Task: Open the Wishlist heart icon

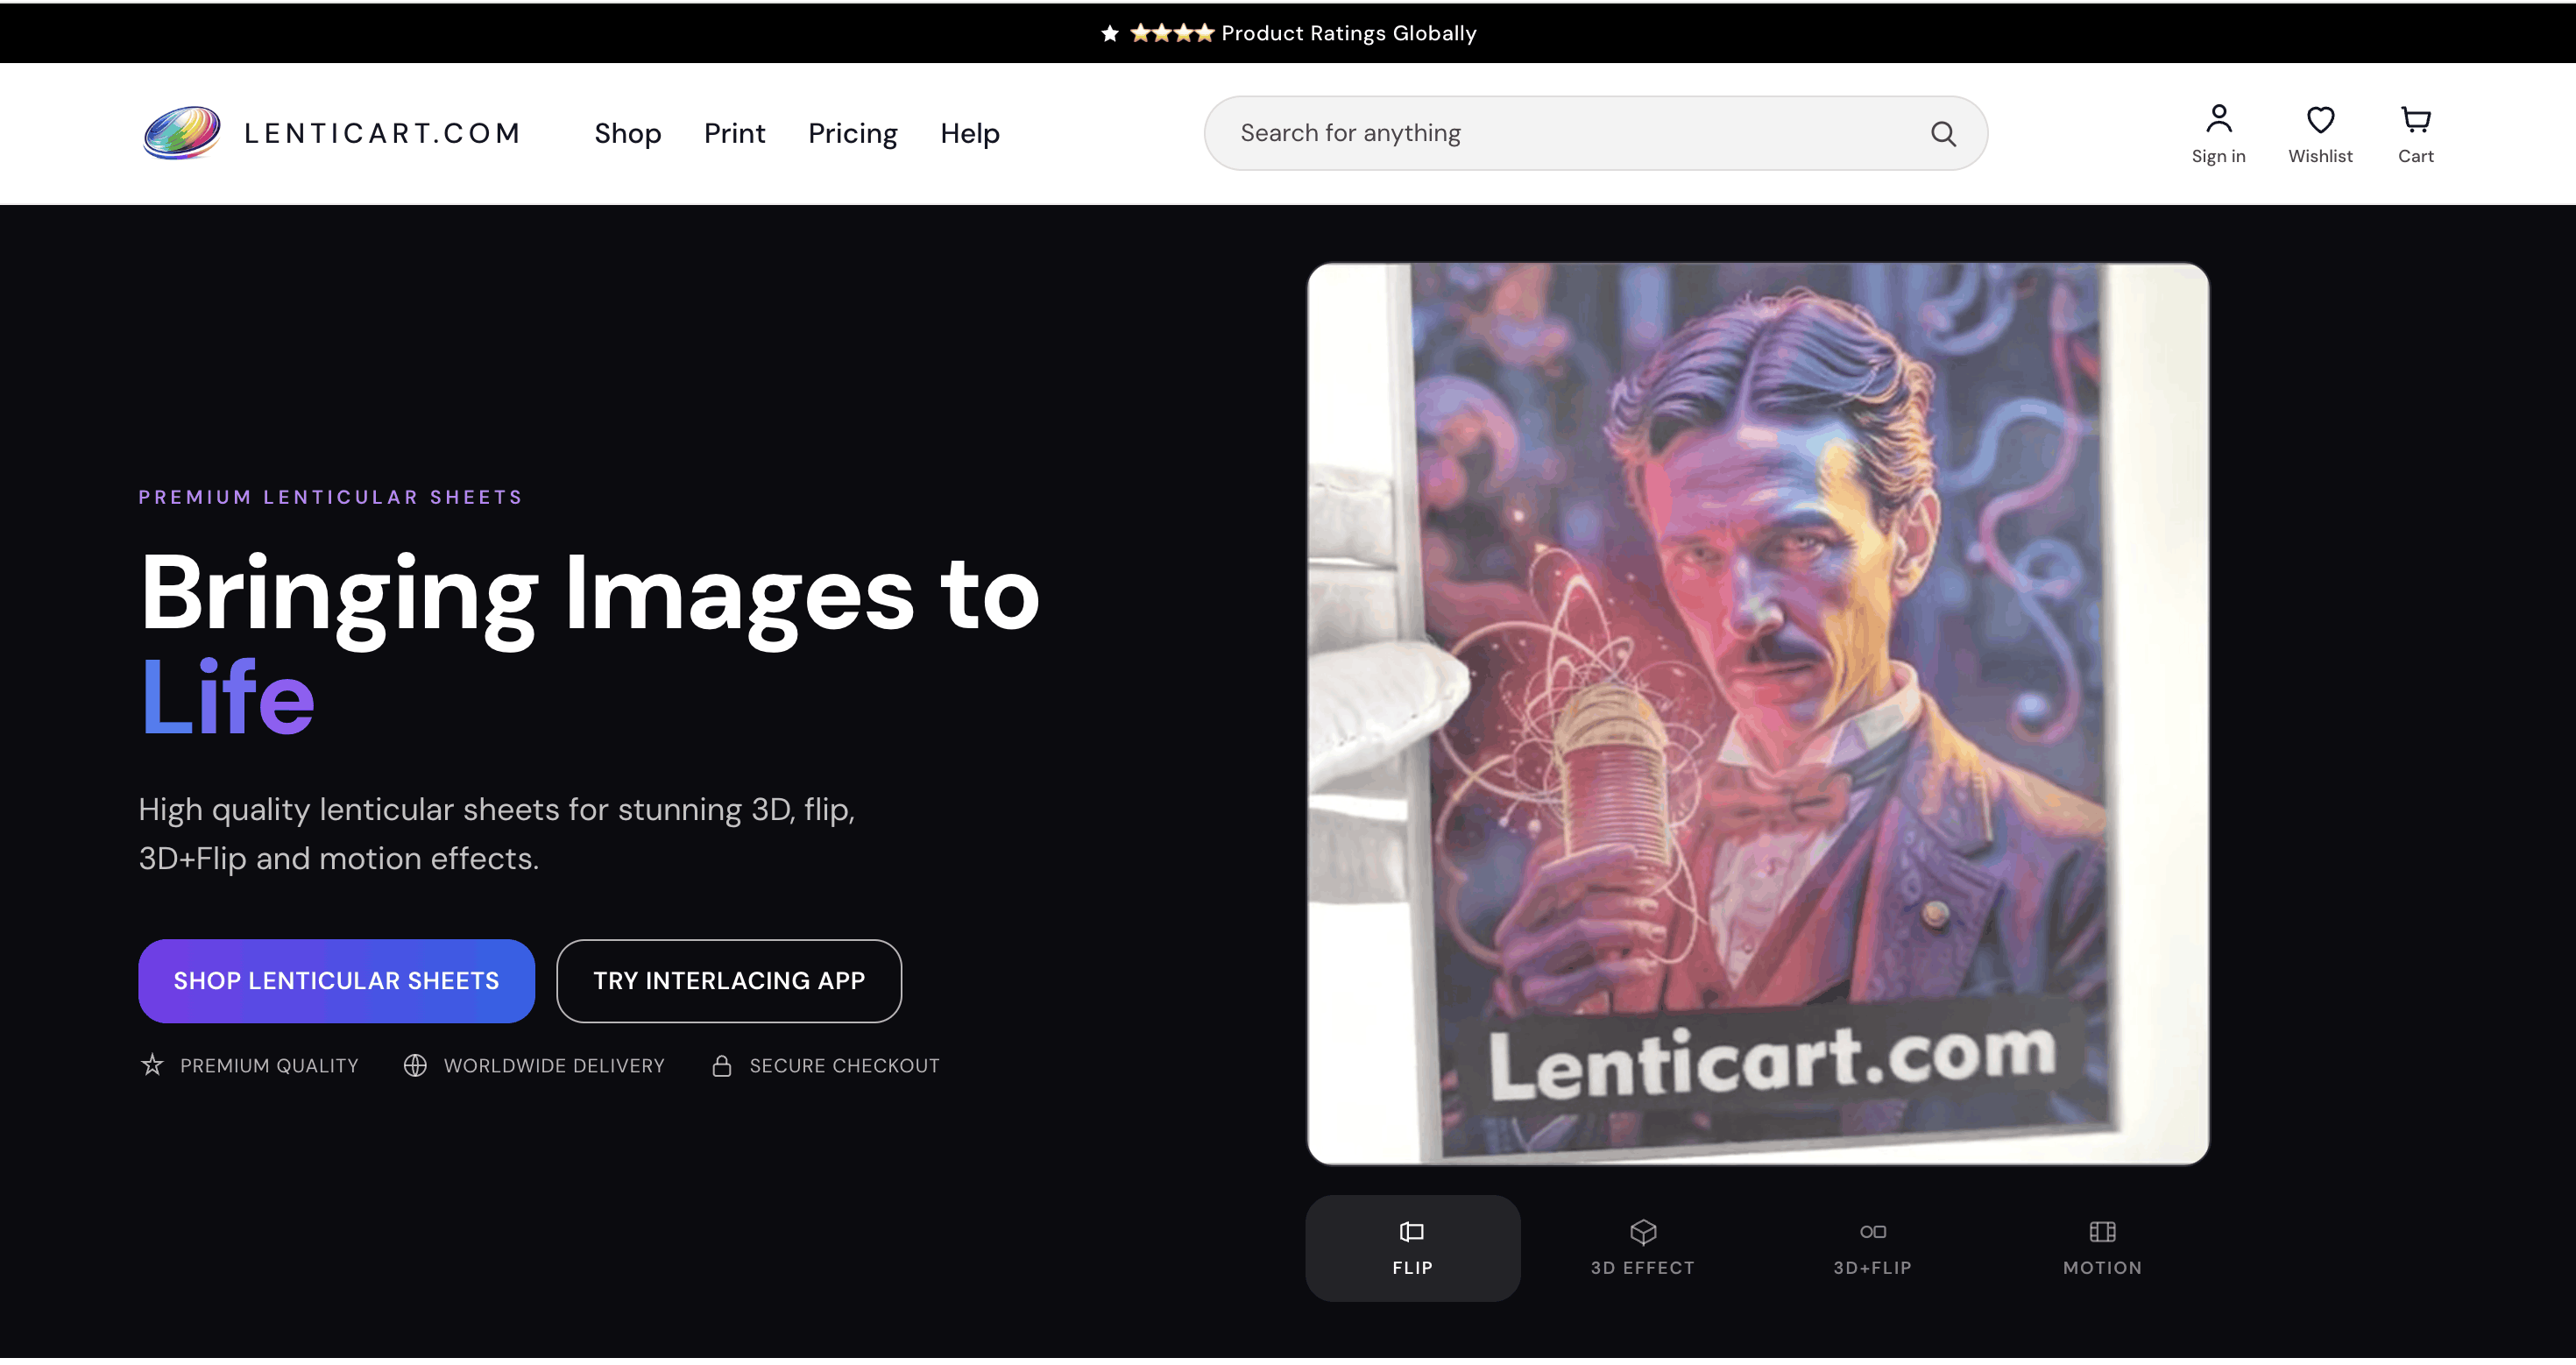Action: tap(2320, 119)
